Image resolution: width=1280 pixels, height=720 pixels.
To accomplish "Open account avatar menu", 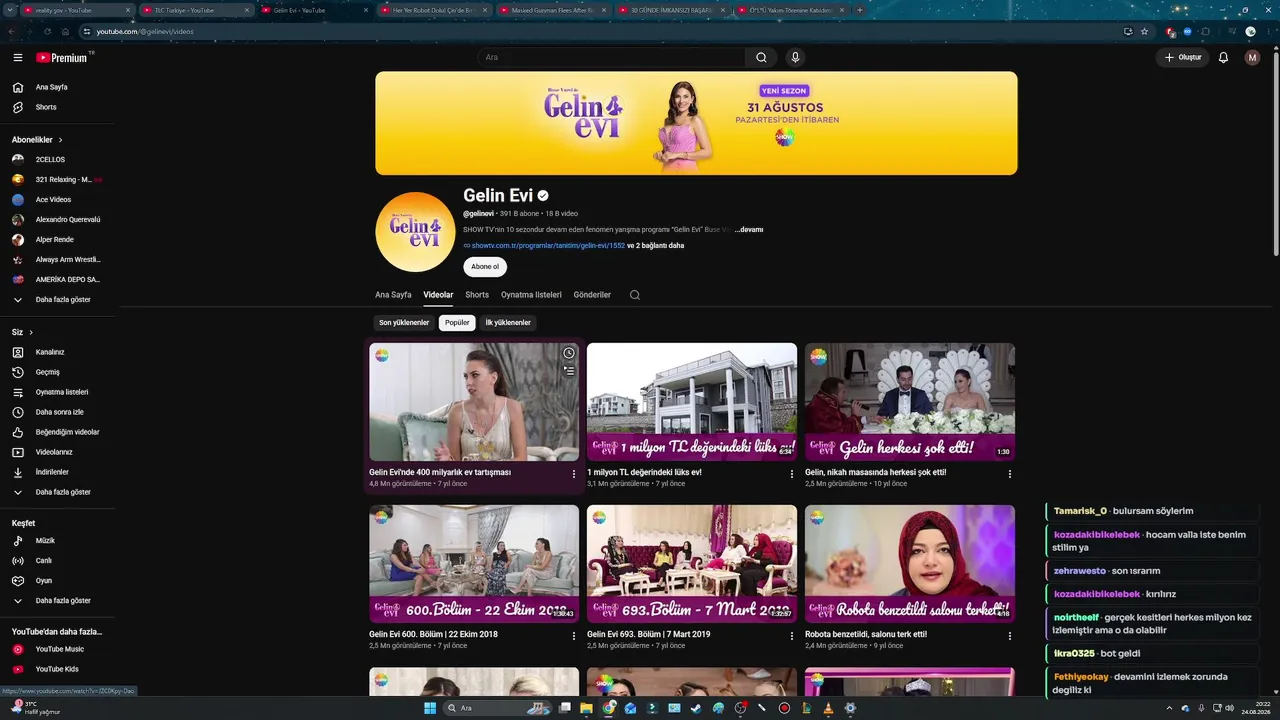I will click(1252, 58).
